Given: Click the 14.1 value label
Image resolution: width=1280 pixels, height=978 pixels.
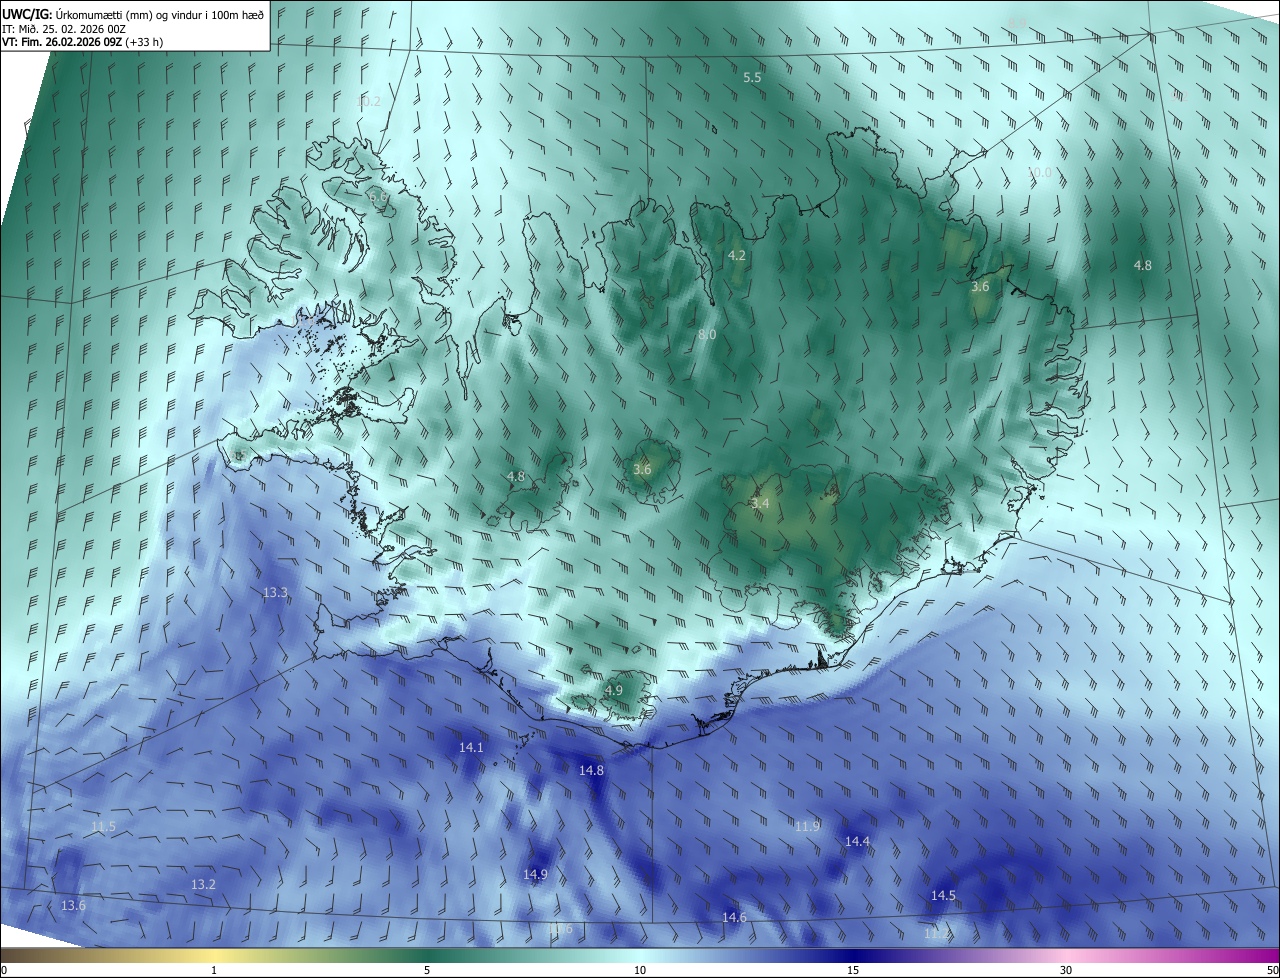Looking at the screenshot, I should (x=471, y=748).
